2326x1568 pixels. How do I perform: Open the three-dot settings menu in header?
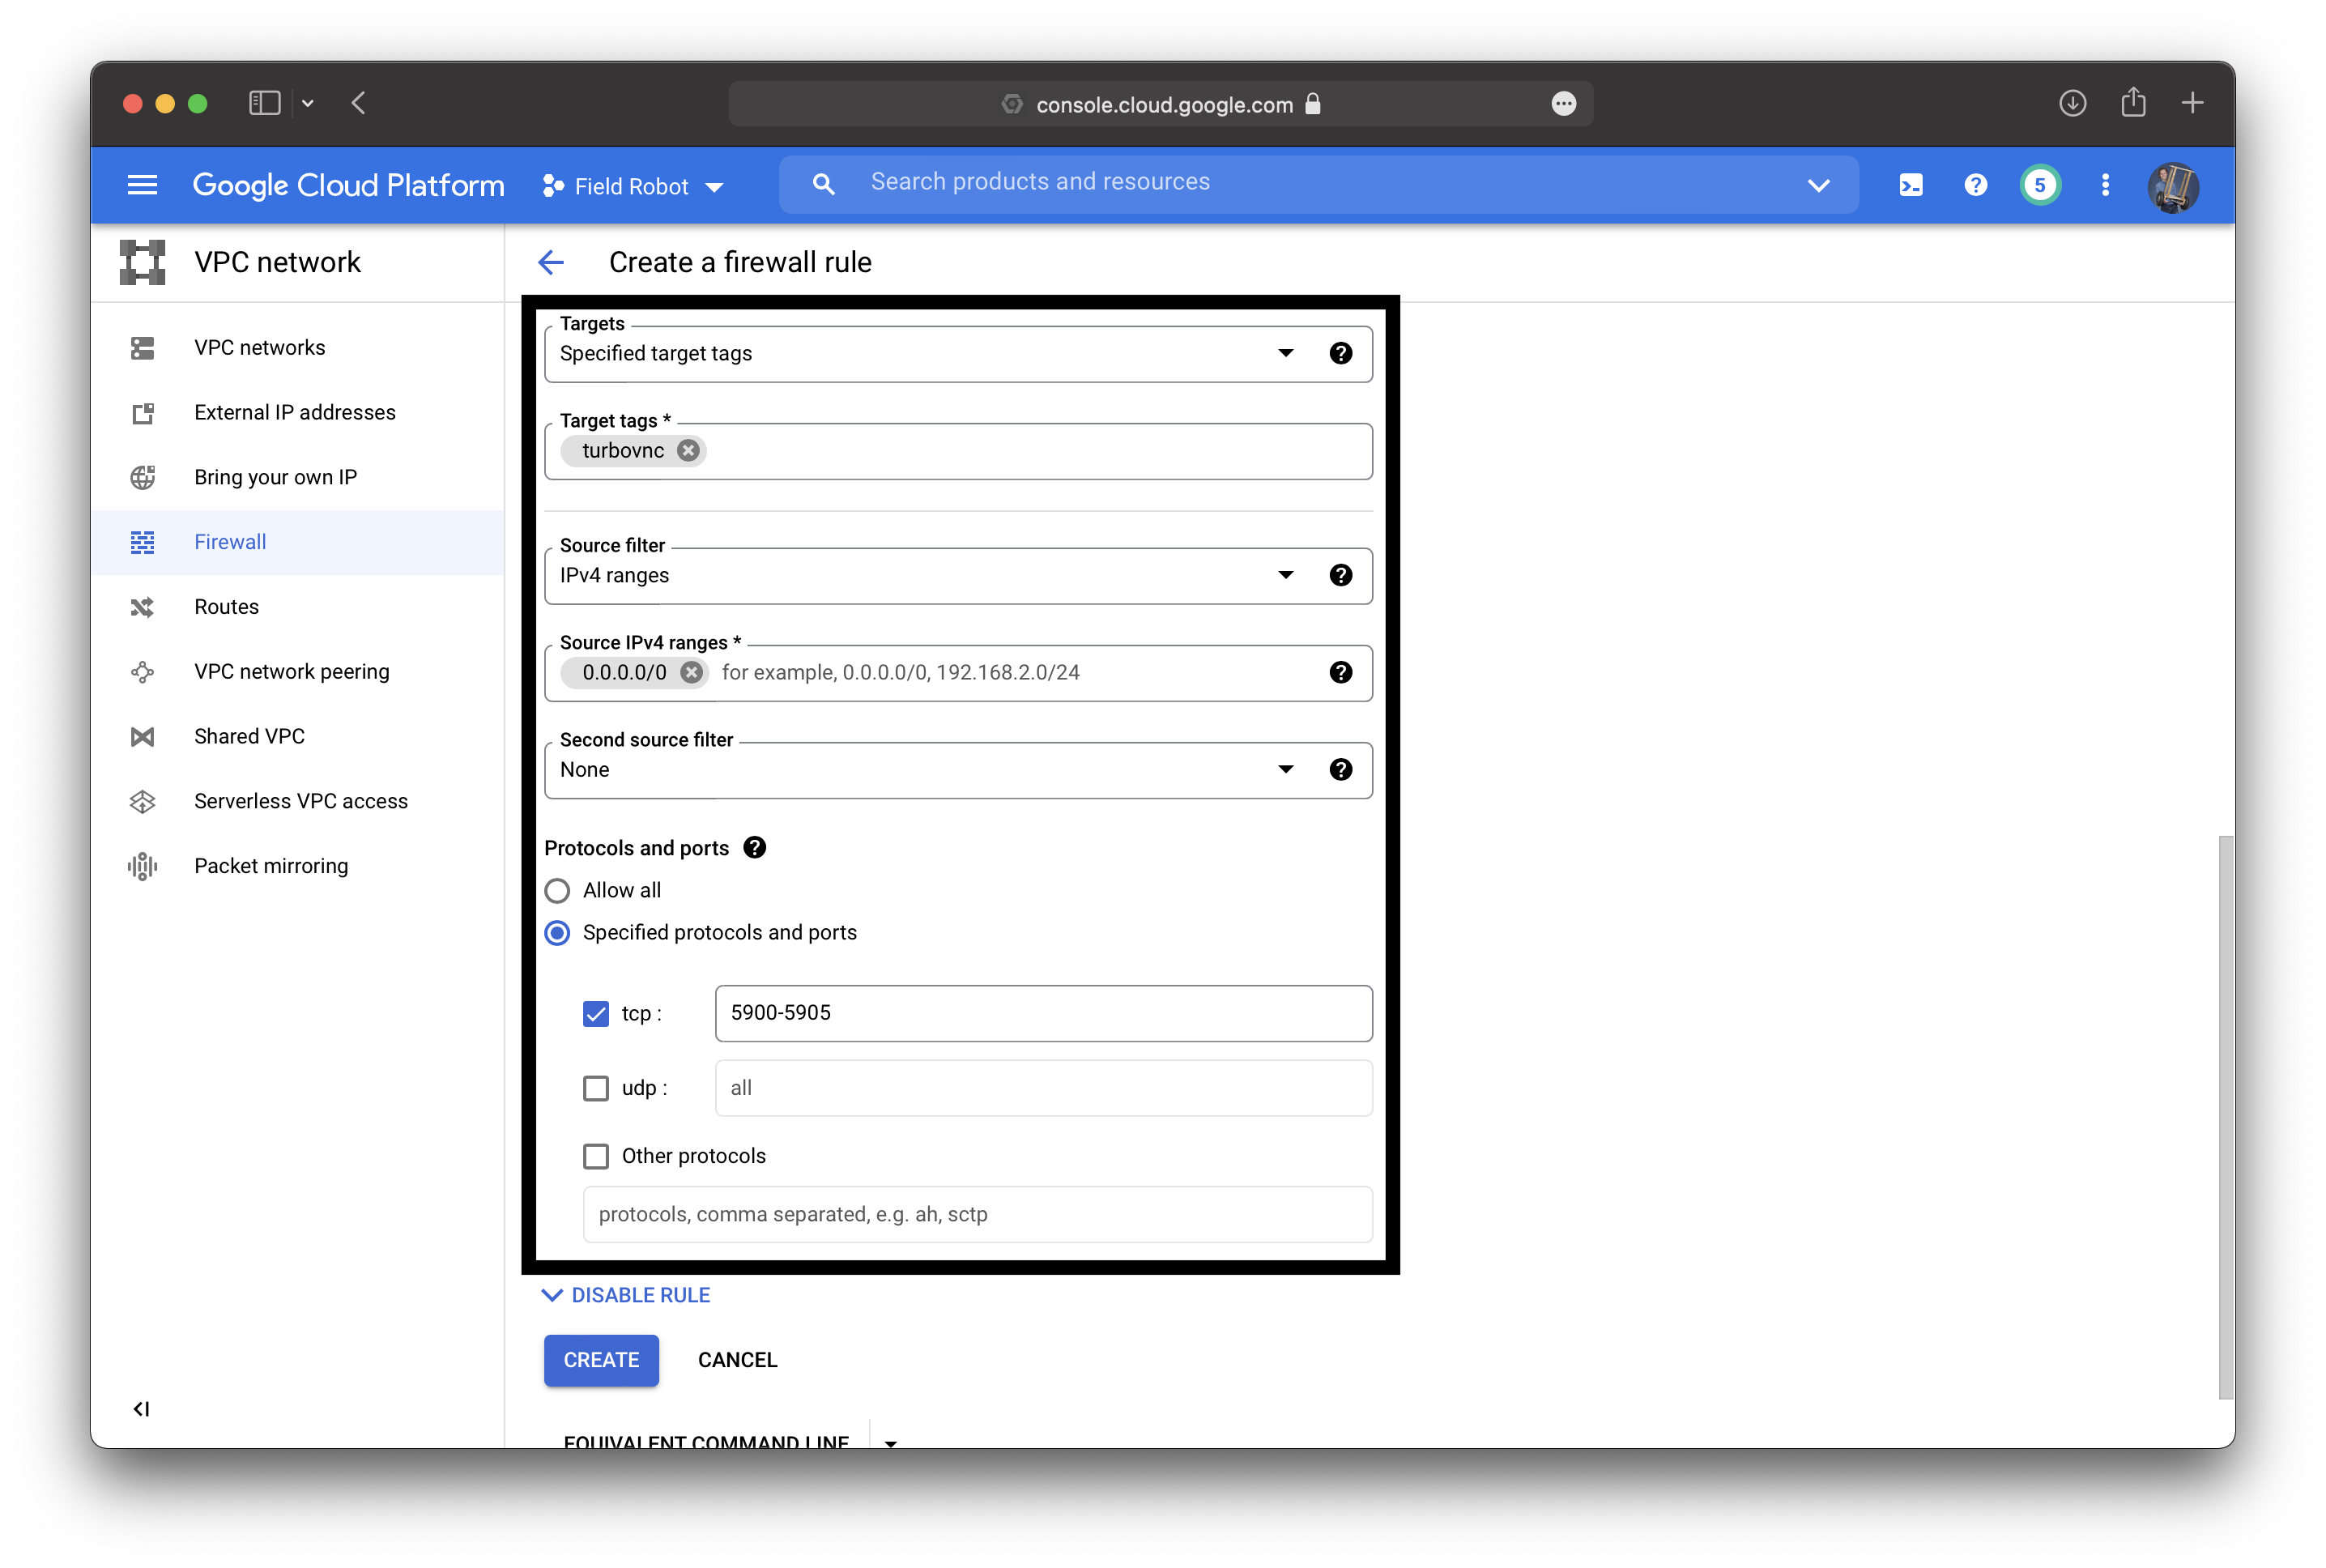pos(2105,185)
